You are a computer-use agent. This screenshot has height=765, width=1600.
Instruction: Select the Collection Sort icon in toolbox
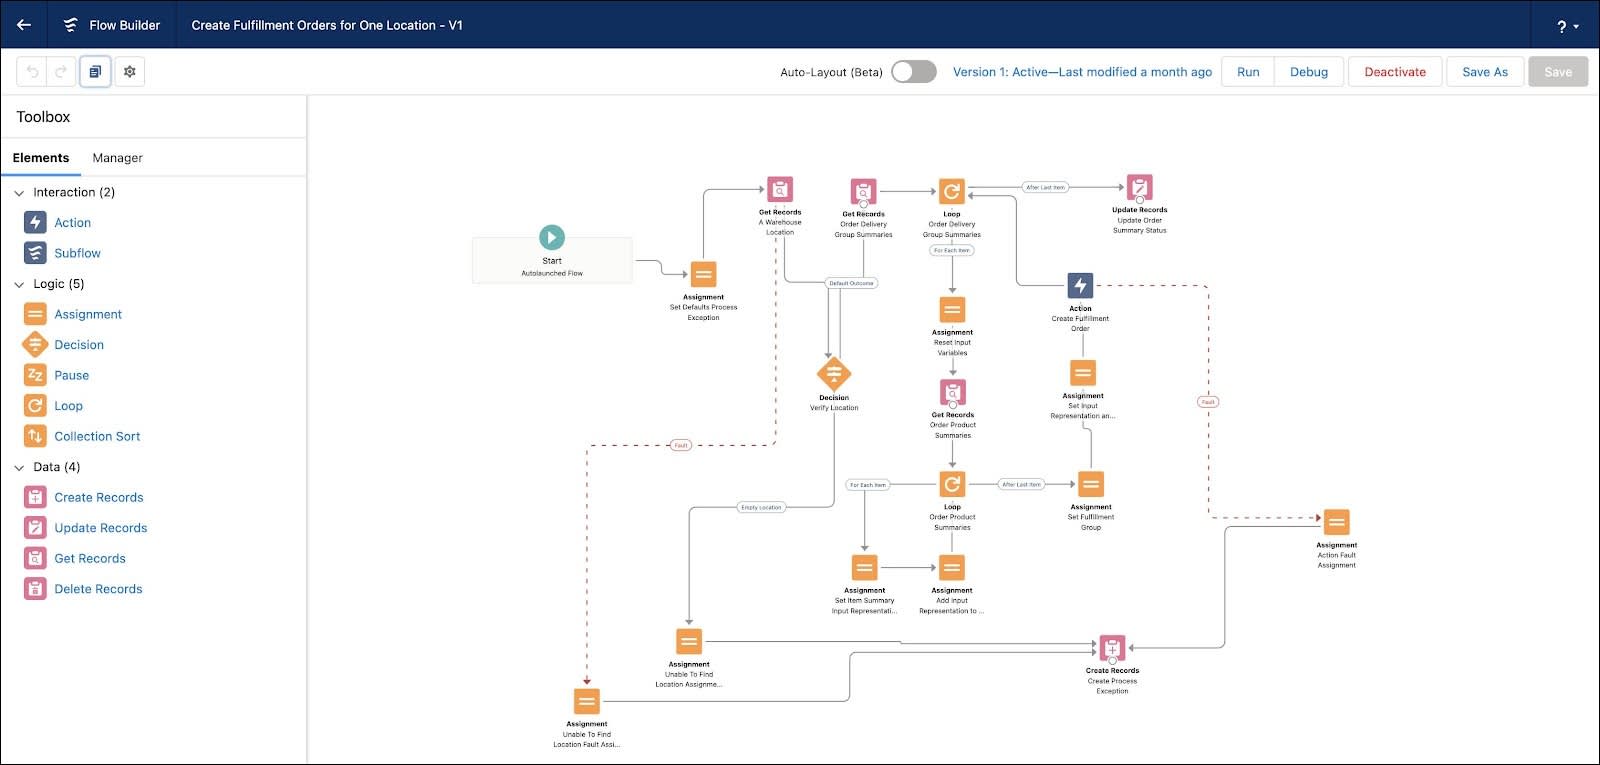pyautogui.click(x=35, y=436)
